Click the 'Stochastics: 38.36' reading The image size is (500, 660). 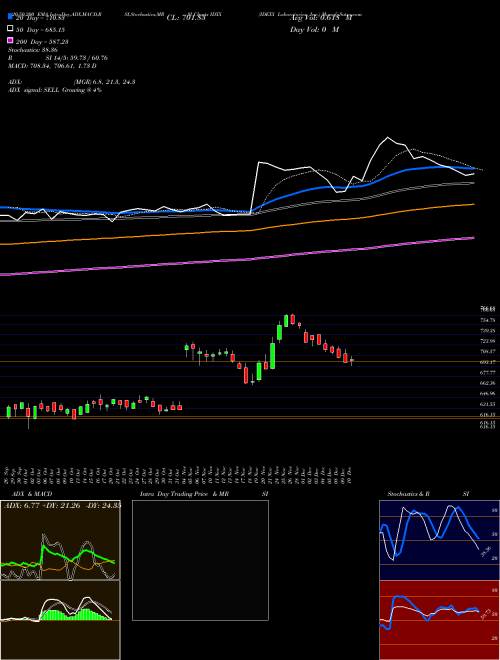(x=33, y=50)
